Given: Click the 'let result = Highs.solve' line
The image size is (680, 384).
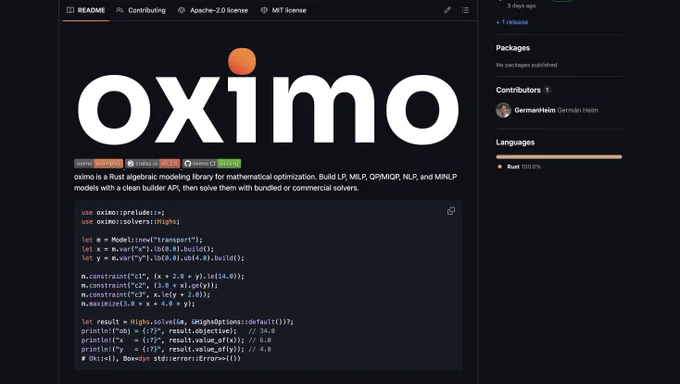Looking at the screenshot, I should 187,322.
